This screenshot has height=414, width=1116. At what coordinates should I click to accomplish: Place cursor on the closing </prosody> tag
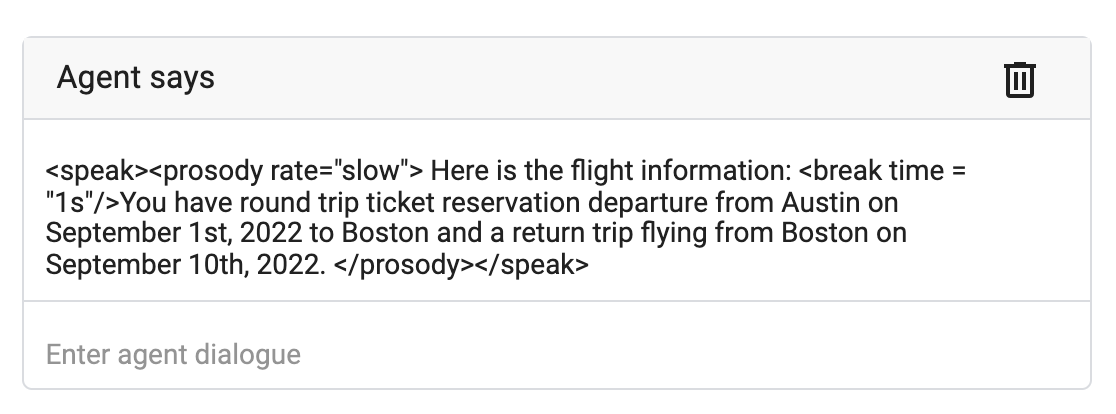[404, 265]
